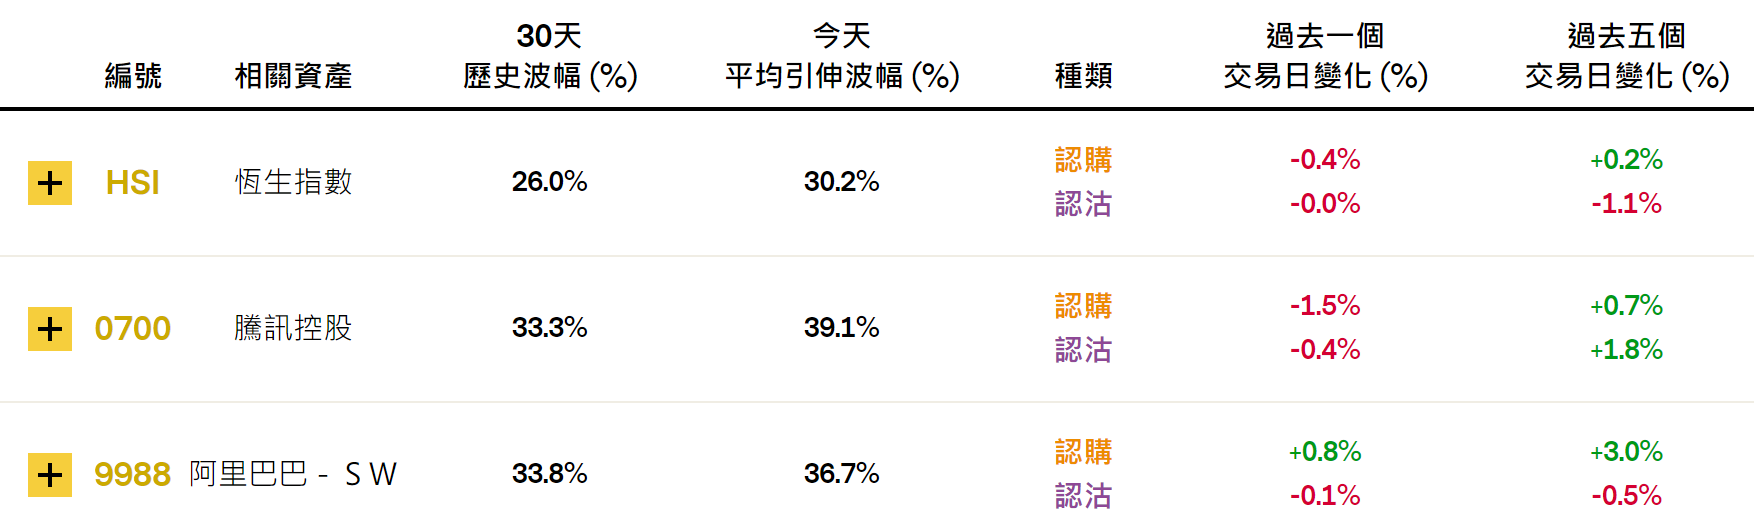
Task: Click 騰訊控股 asset name
Action: [x=293, y=328]
